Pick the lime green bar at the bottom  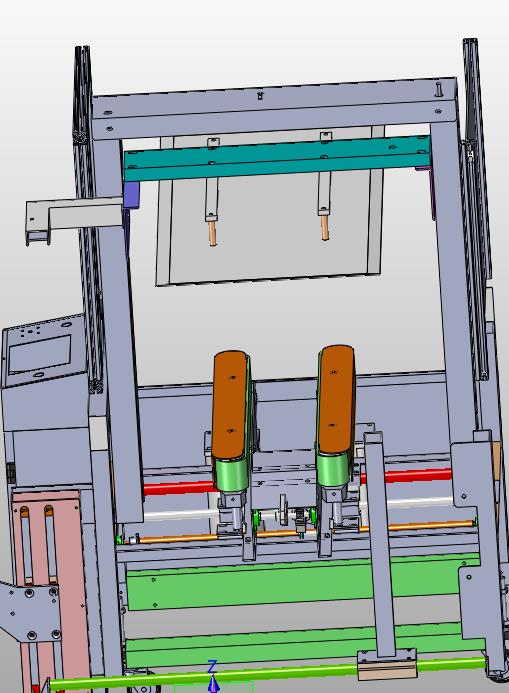pyautogui.click(x=268, y=673)
